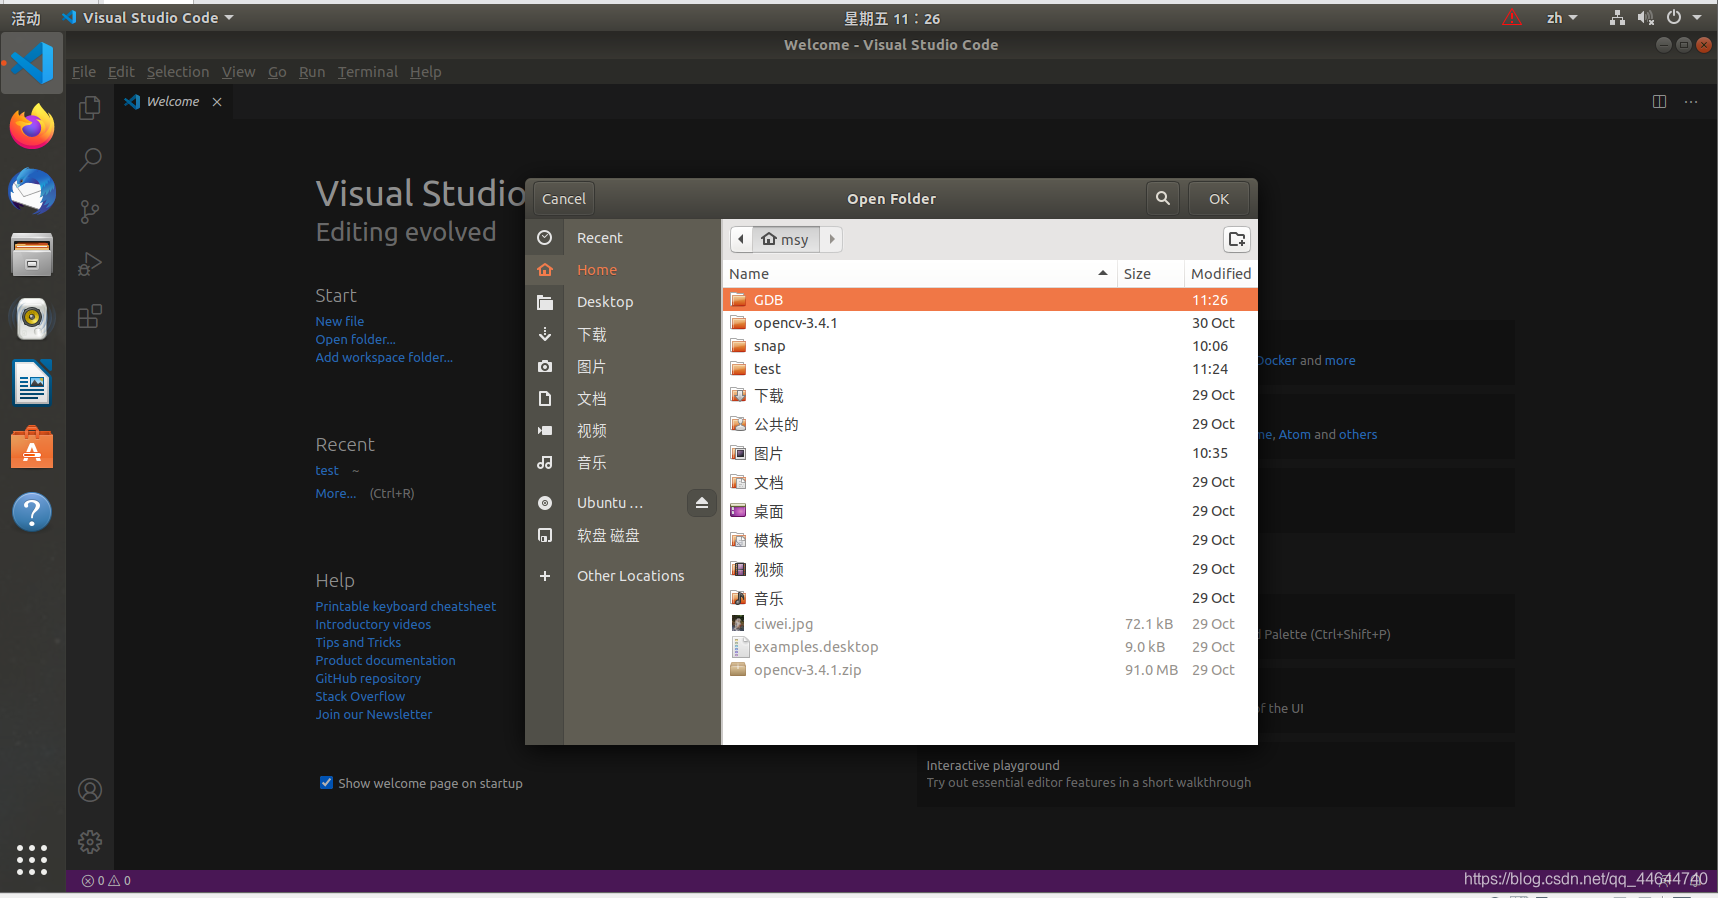
Task: Open the Go menu
Action: click(277, 72)
